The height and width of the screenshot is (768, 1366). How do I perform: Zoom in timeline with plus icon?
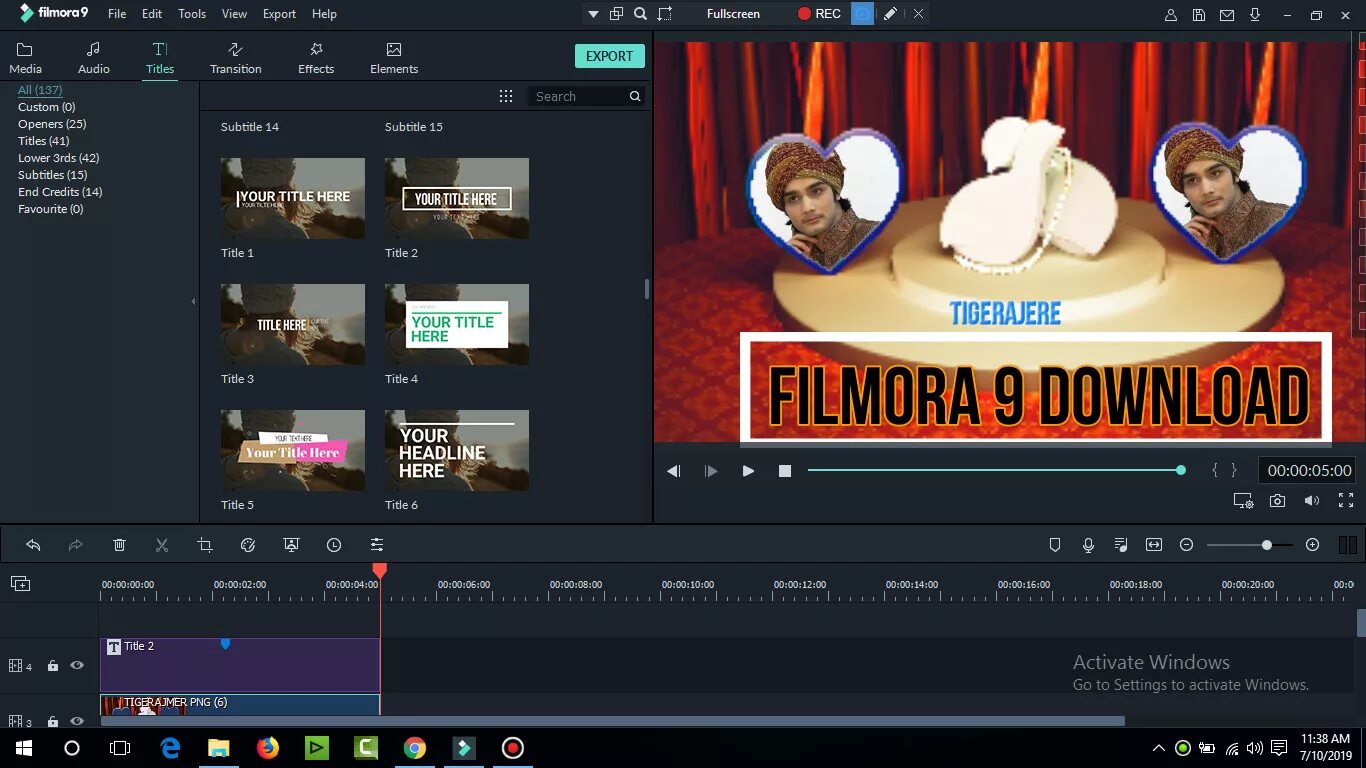[1313, 545]
